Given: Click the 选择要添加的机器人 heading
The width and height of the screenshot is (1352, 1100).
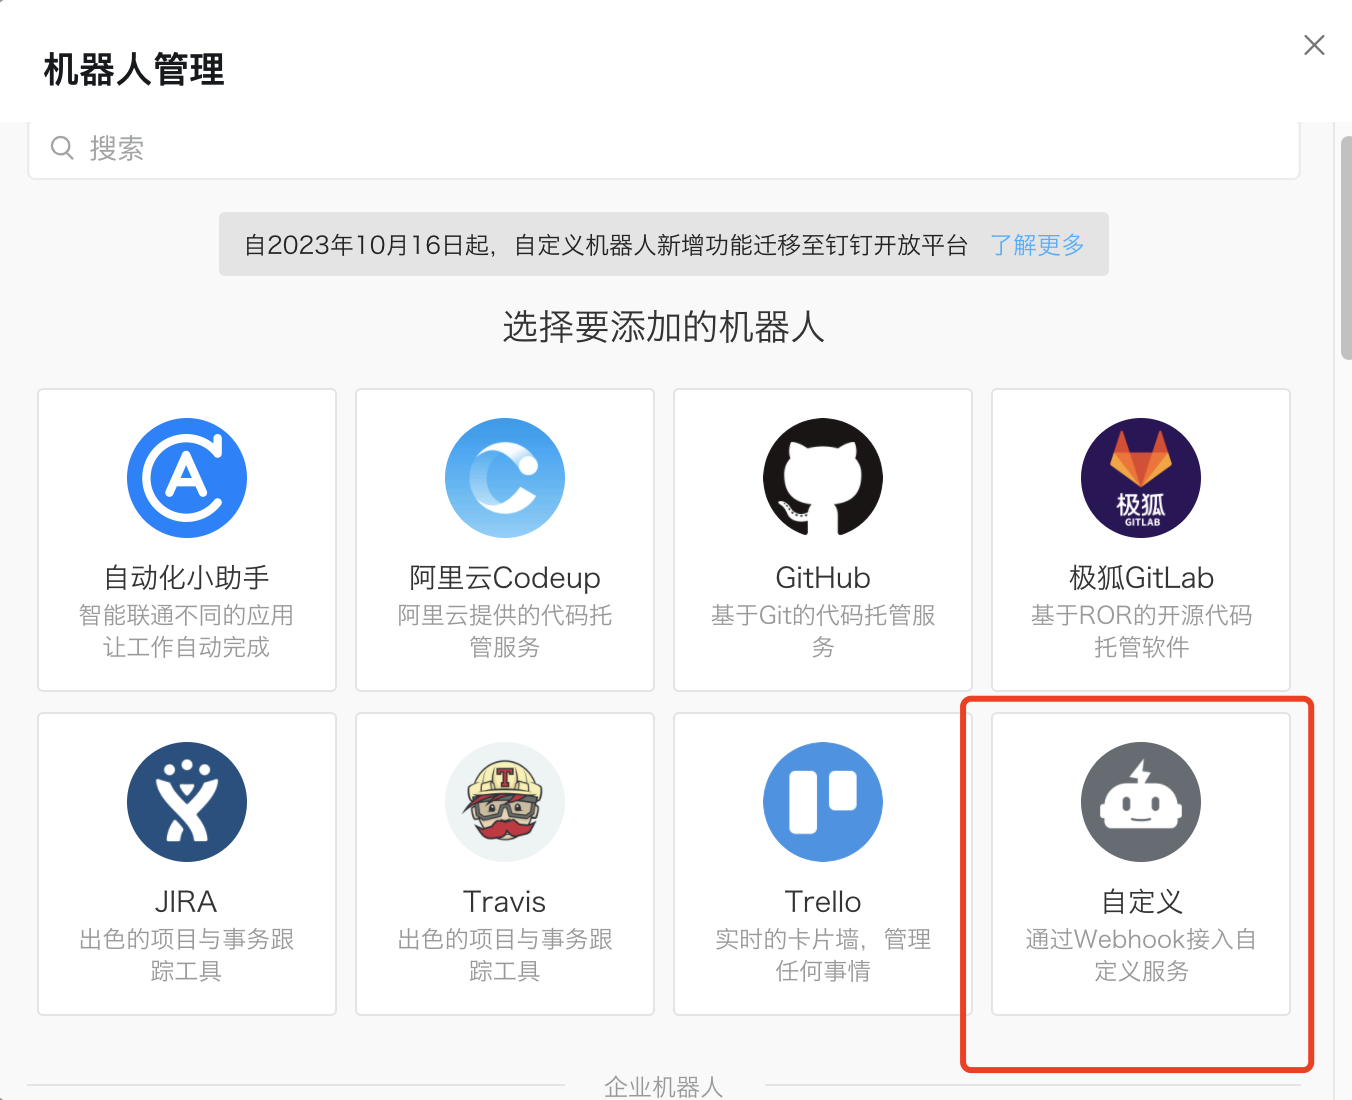Looking at the screenshot, I should pos(664,327).
